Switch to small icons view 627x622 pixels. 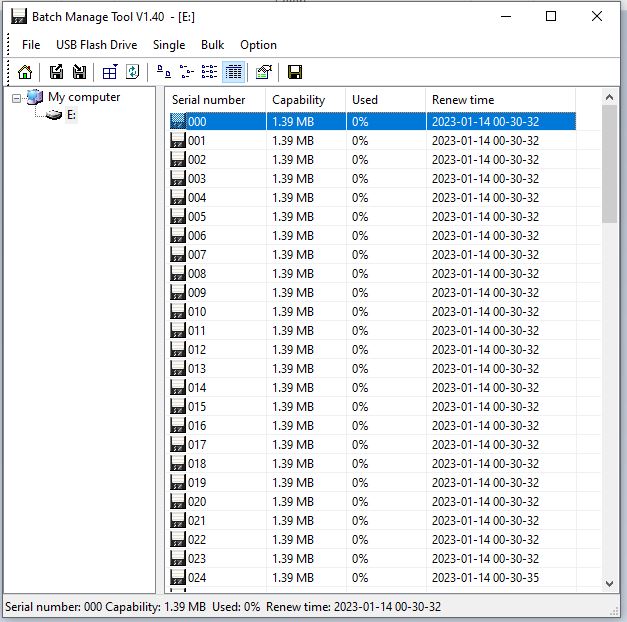(186, 72)
